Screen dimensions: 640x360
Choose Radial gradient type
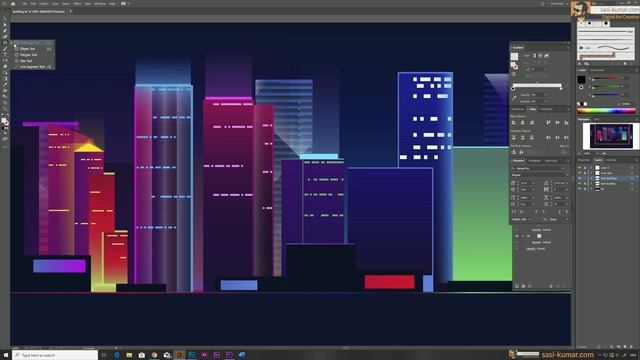pos(540,56)
